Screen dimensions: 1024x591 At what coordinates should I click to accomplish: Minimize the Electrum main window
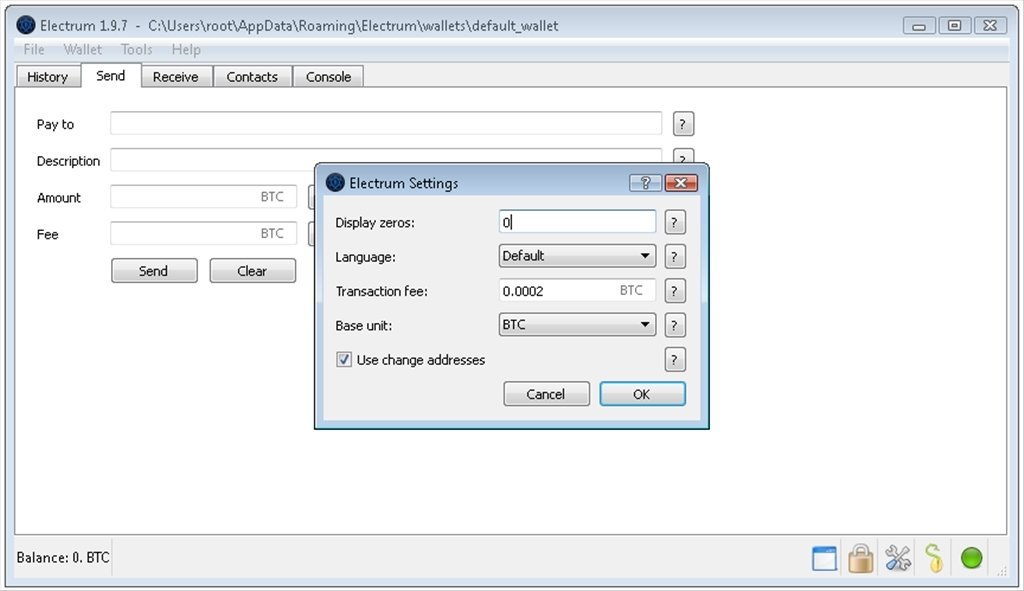click(x=919, y=26)
